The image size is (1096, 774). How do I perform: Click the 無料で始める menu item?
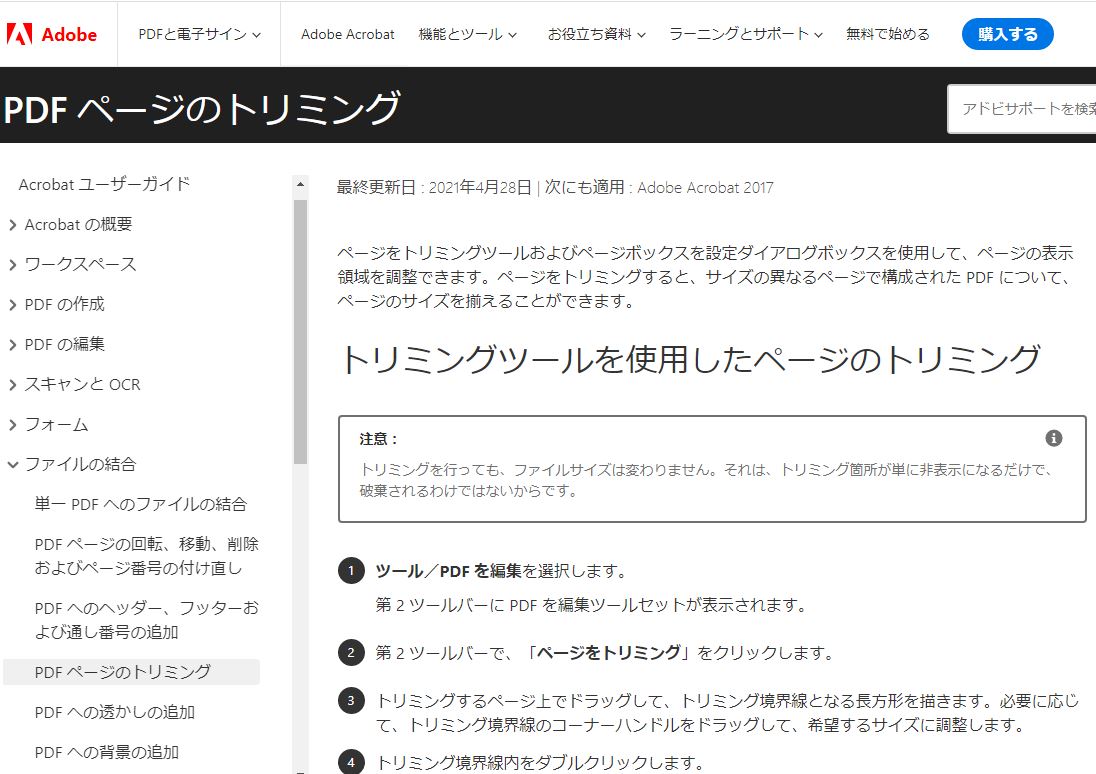coord(886,34)
